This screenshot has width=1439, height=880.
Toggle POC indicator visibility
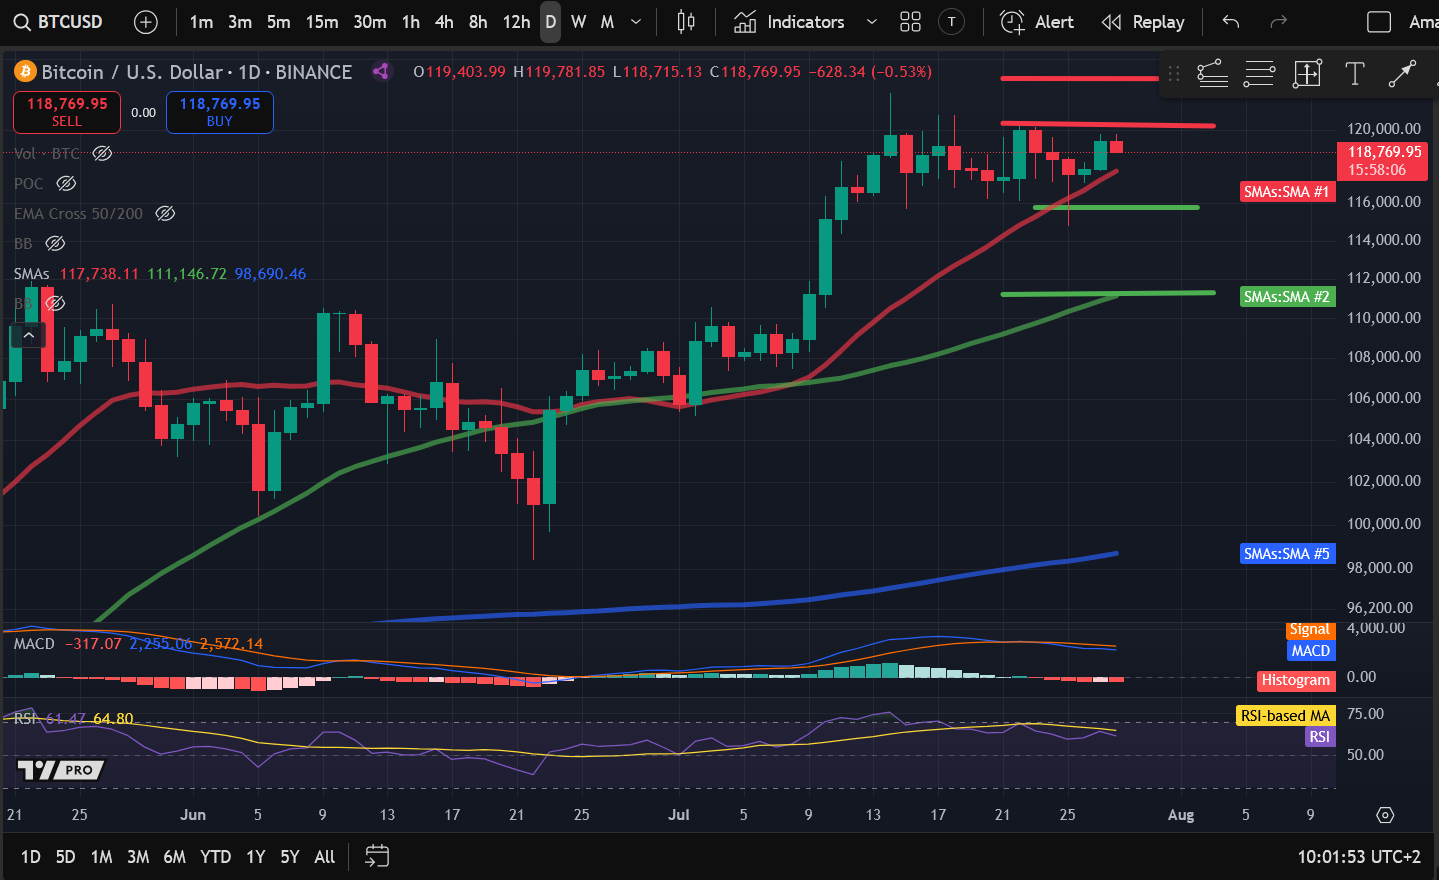[66, 183]
